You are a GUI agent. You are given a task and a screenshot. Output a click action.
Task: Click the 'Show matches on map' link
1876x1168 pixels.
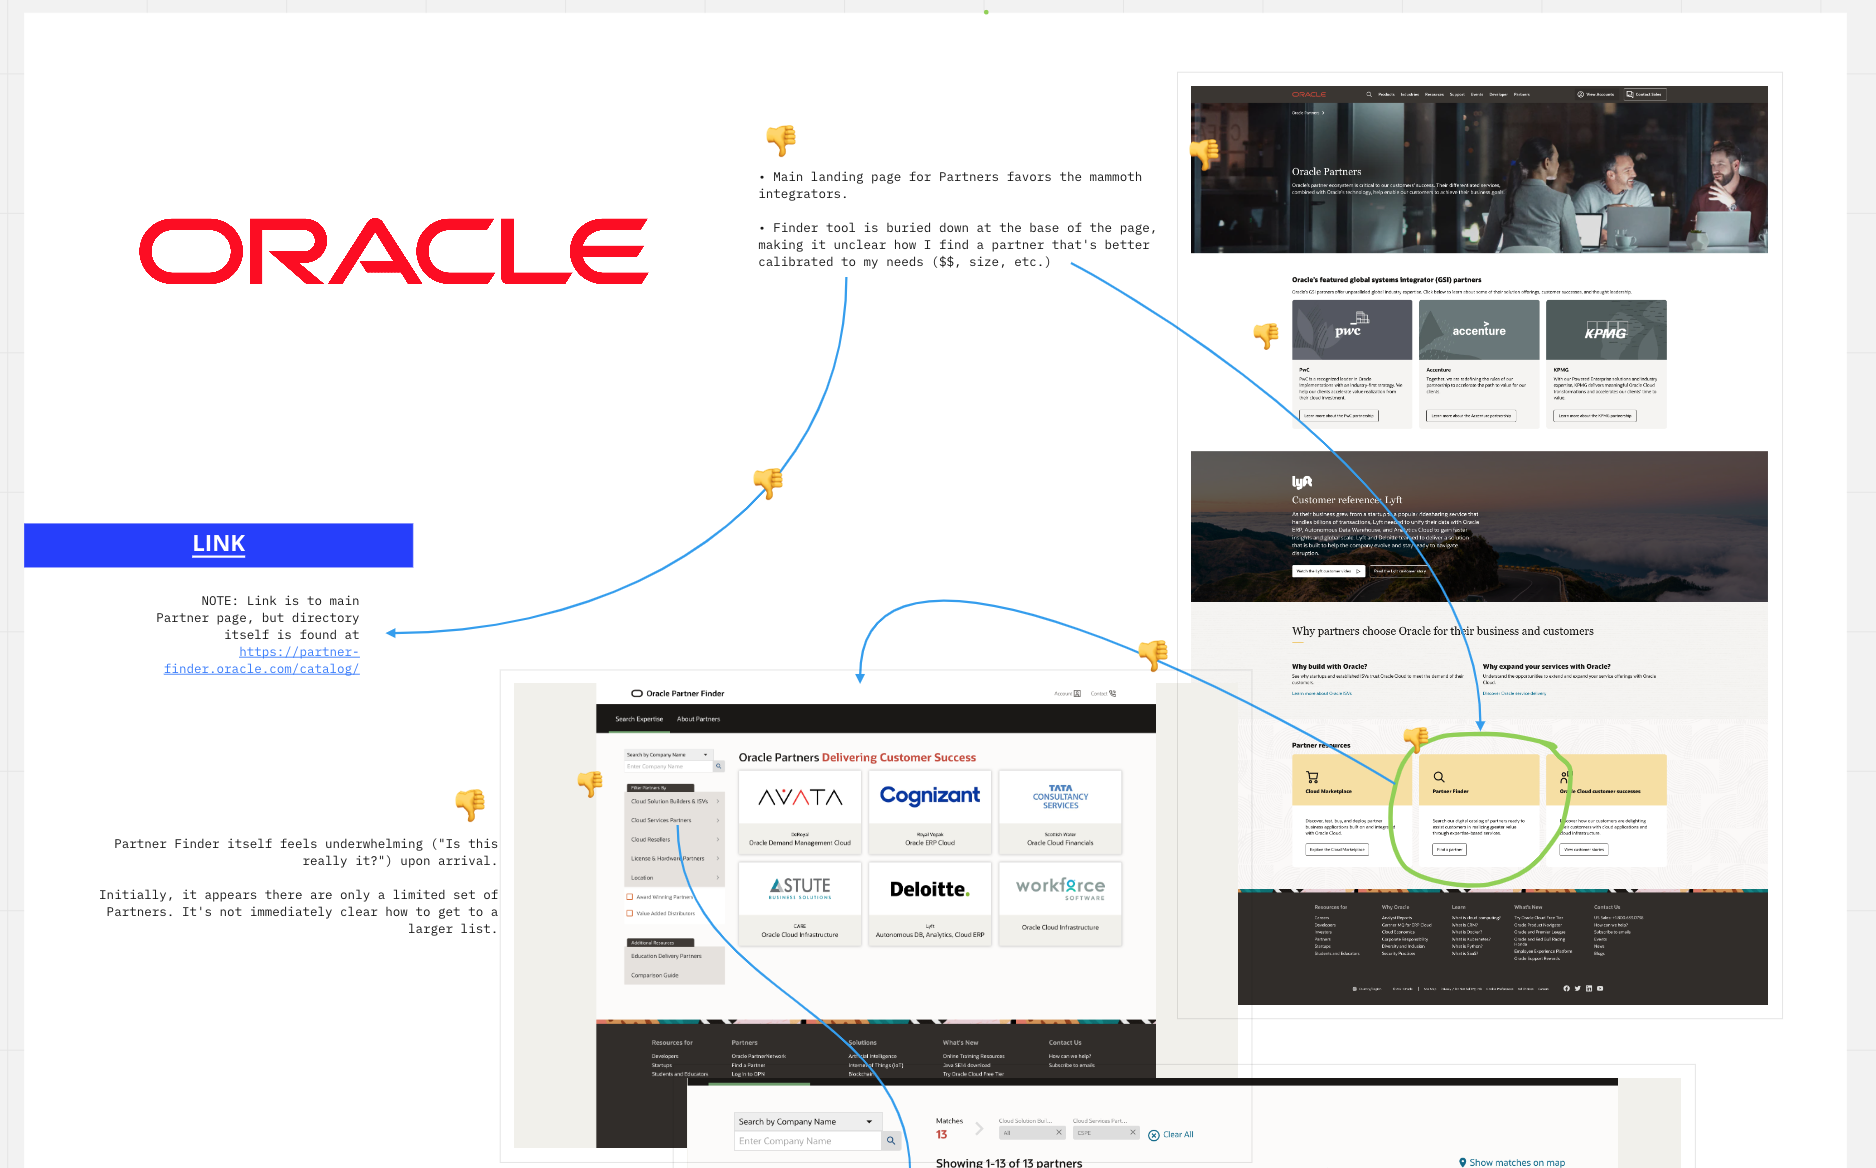(x=1517, y=1163)
